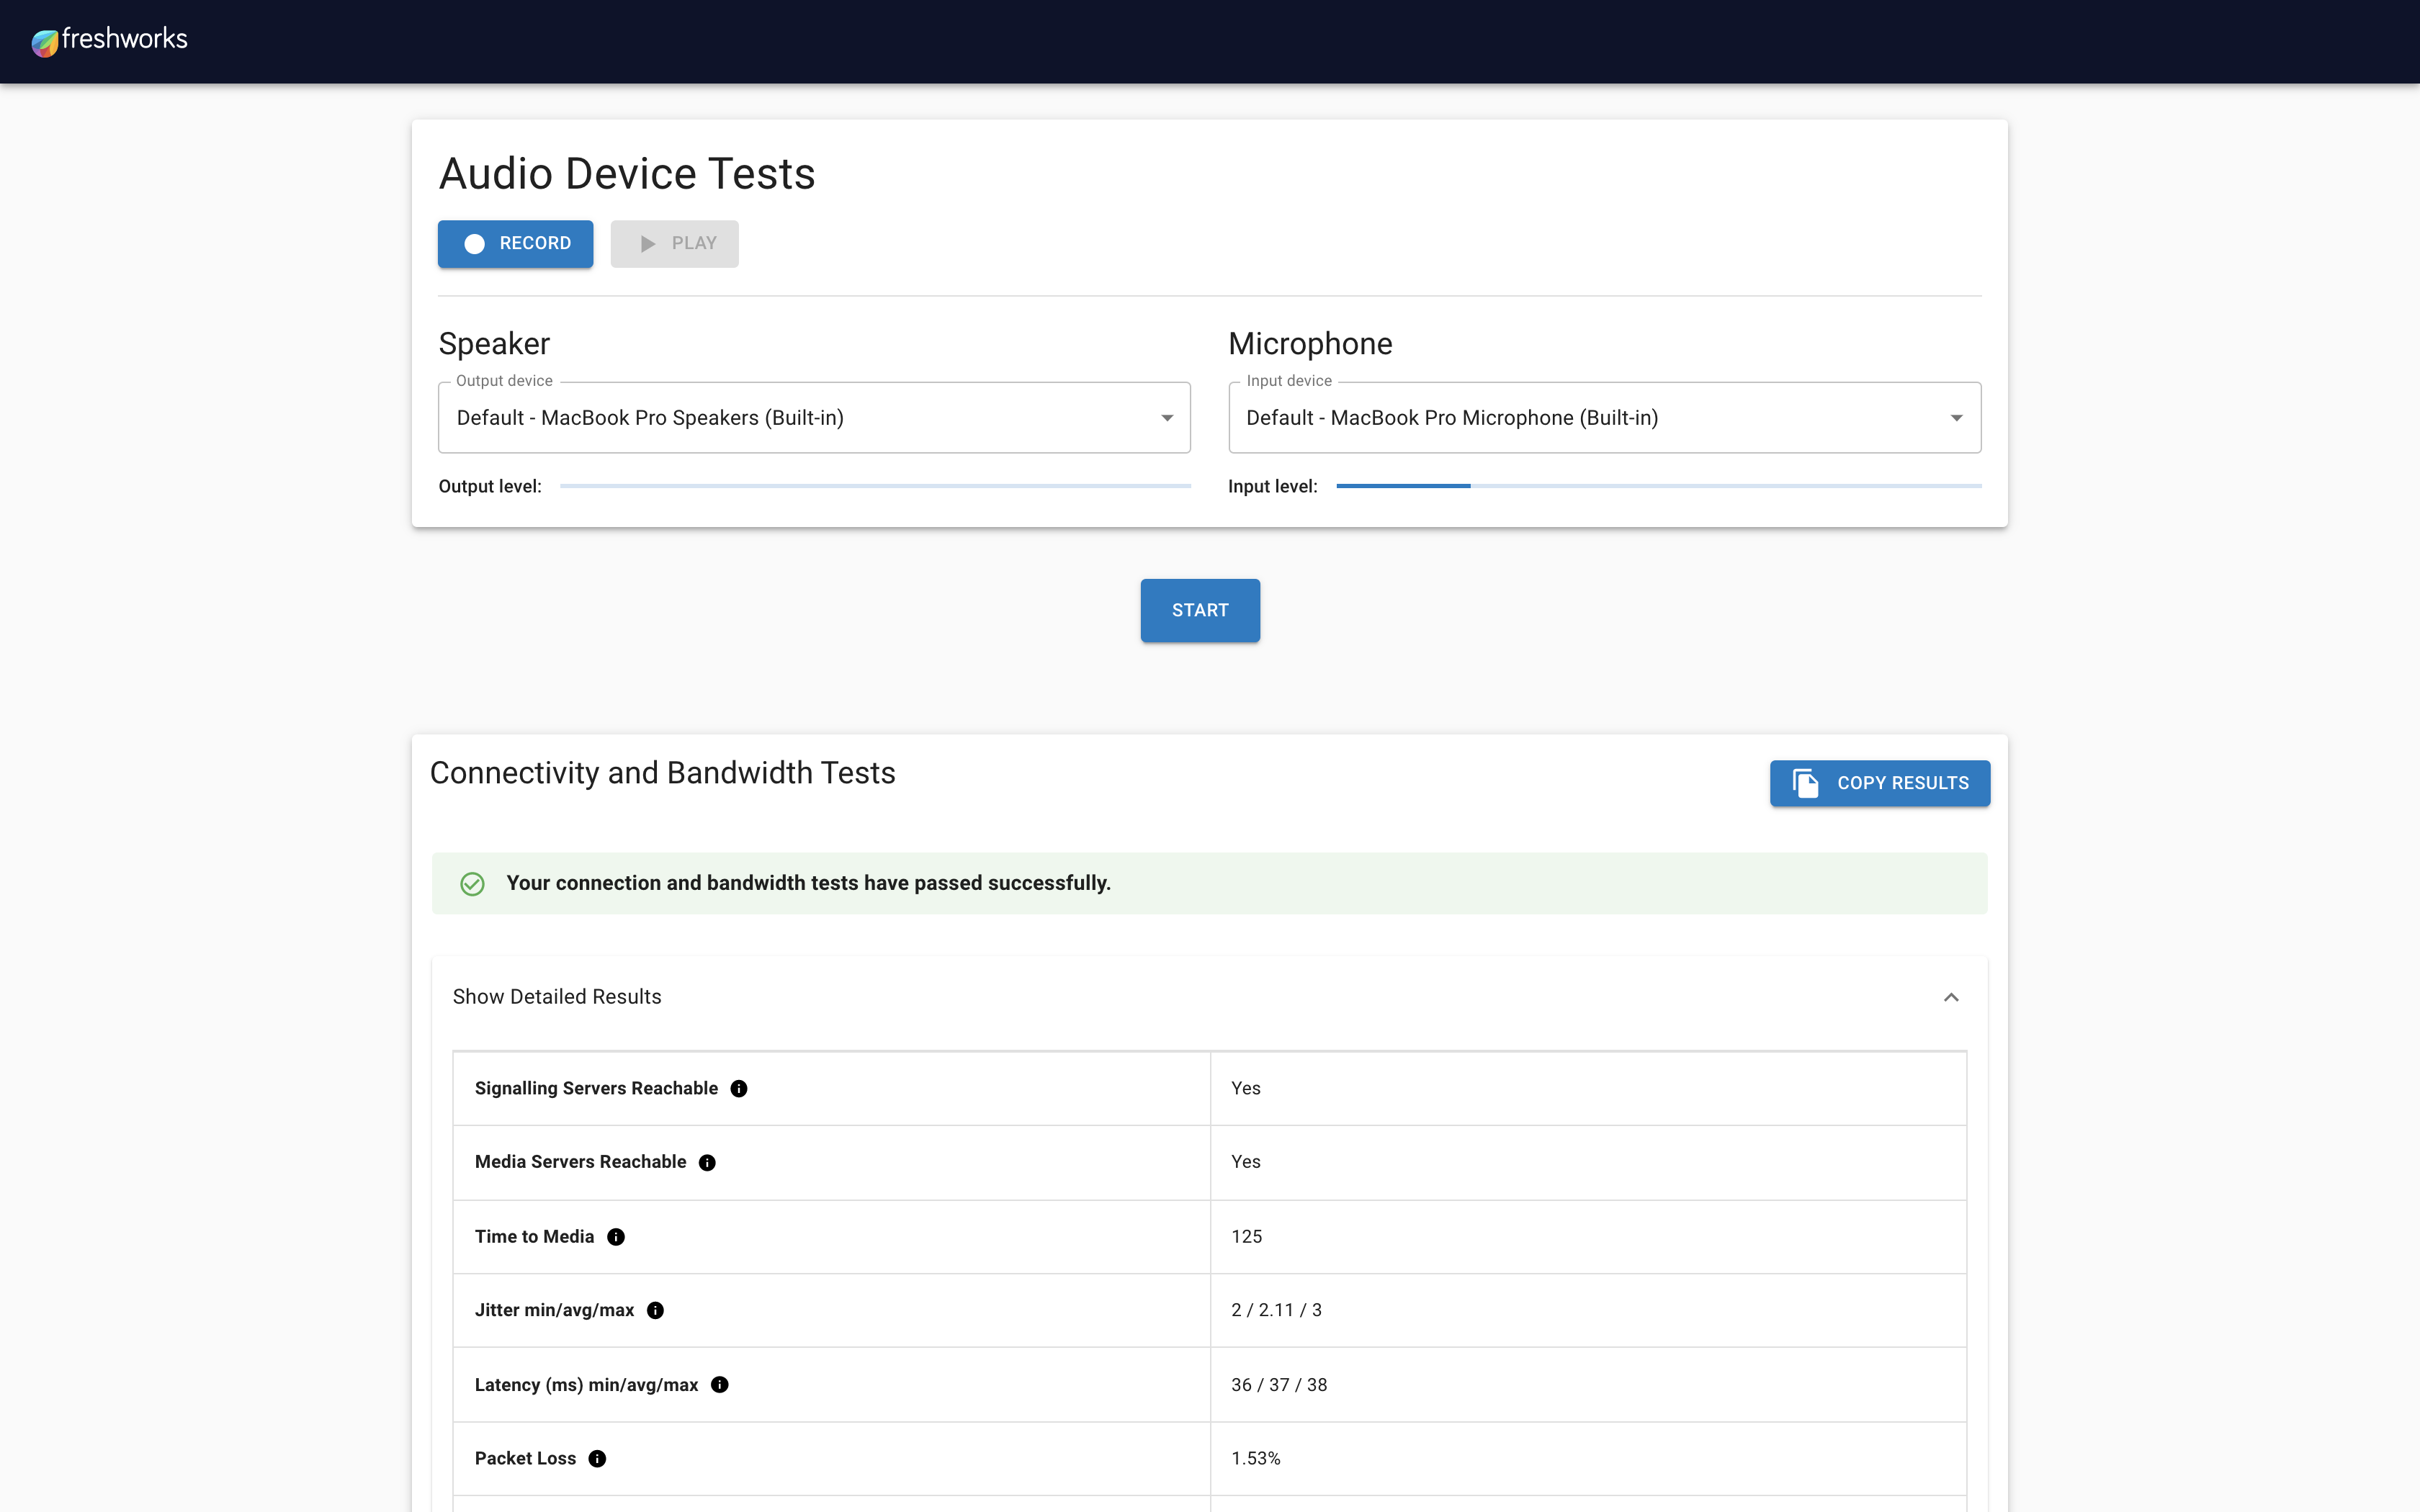Image resolution: width=2420 pixels, height=1512 pixels.
Task: Select the RECORD button
Action: click(x=515, y=243)
